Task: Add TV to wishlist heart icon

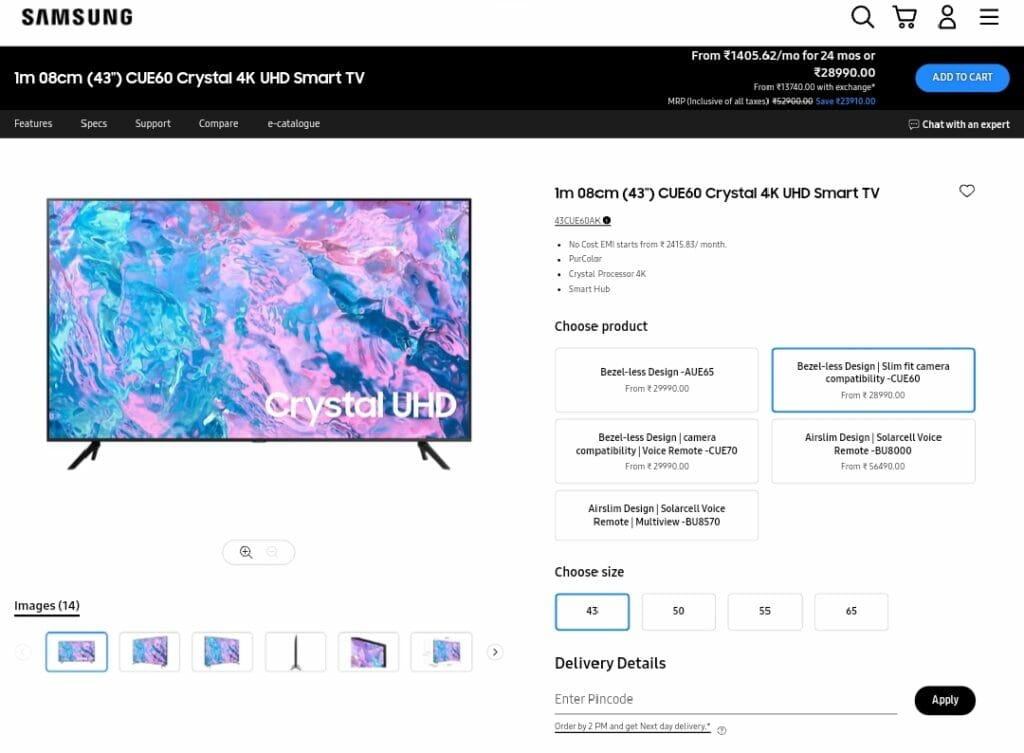Action: point(967,190)
